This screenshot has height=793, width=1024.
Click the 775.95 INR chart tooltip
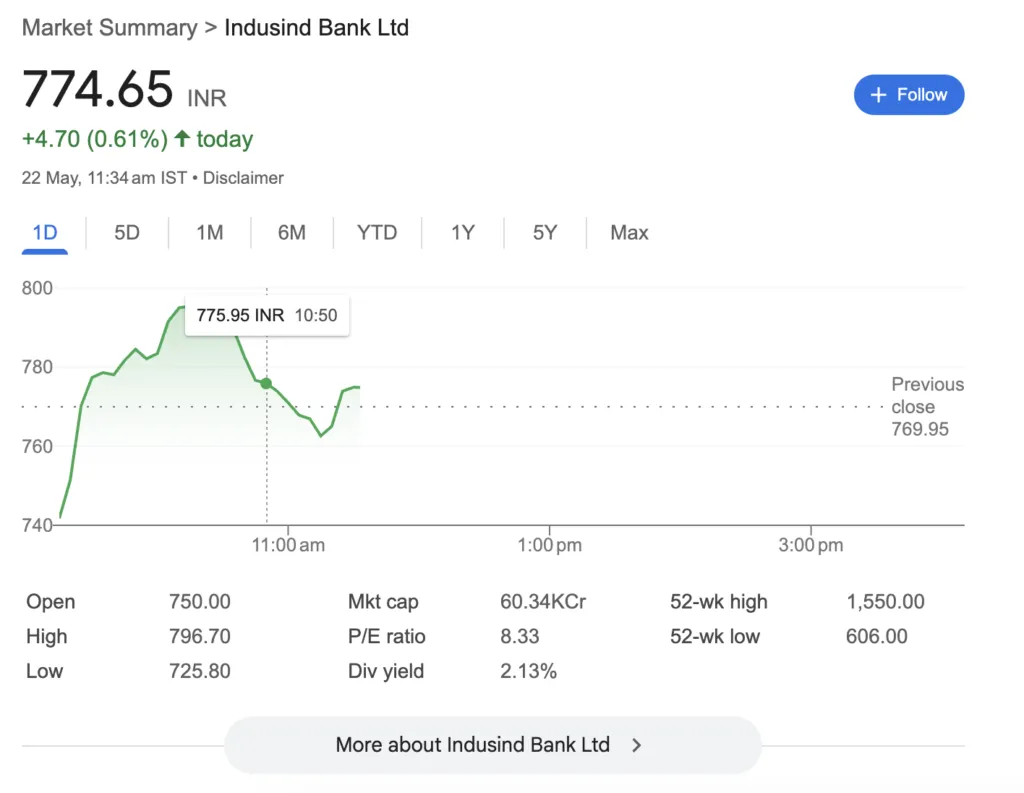[267, 316]
